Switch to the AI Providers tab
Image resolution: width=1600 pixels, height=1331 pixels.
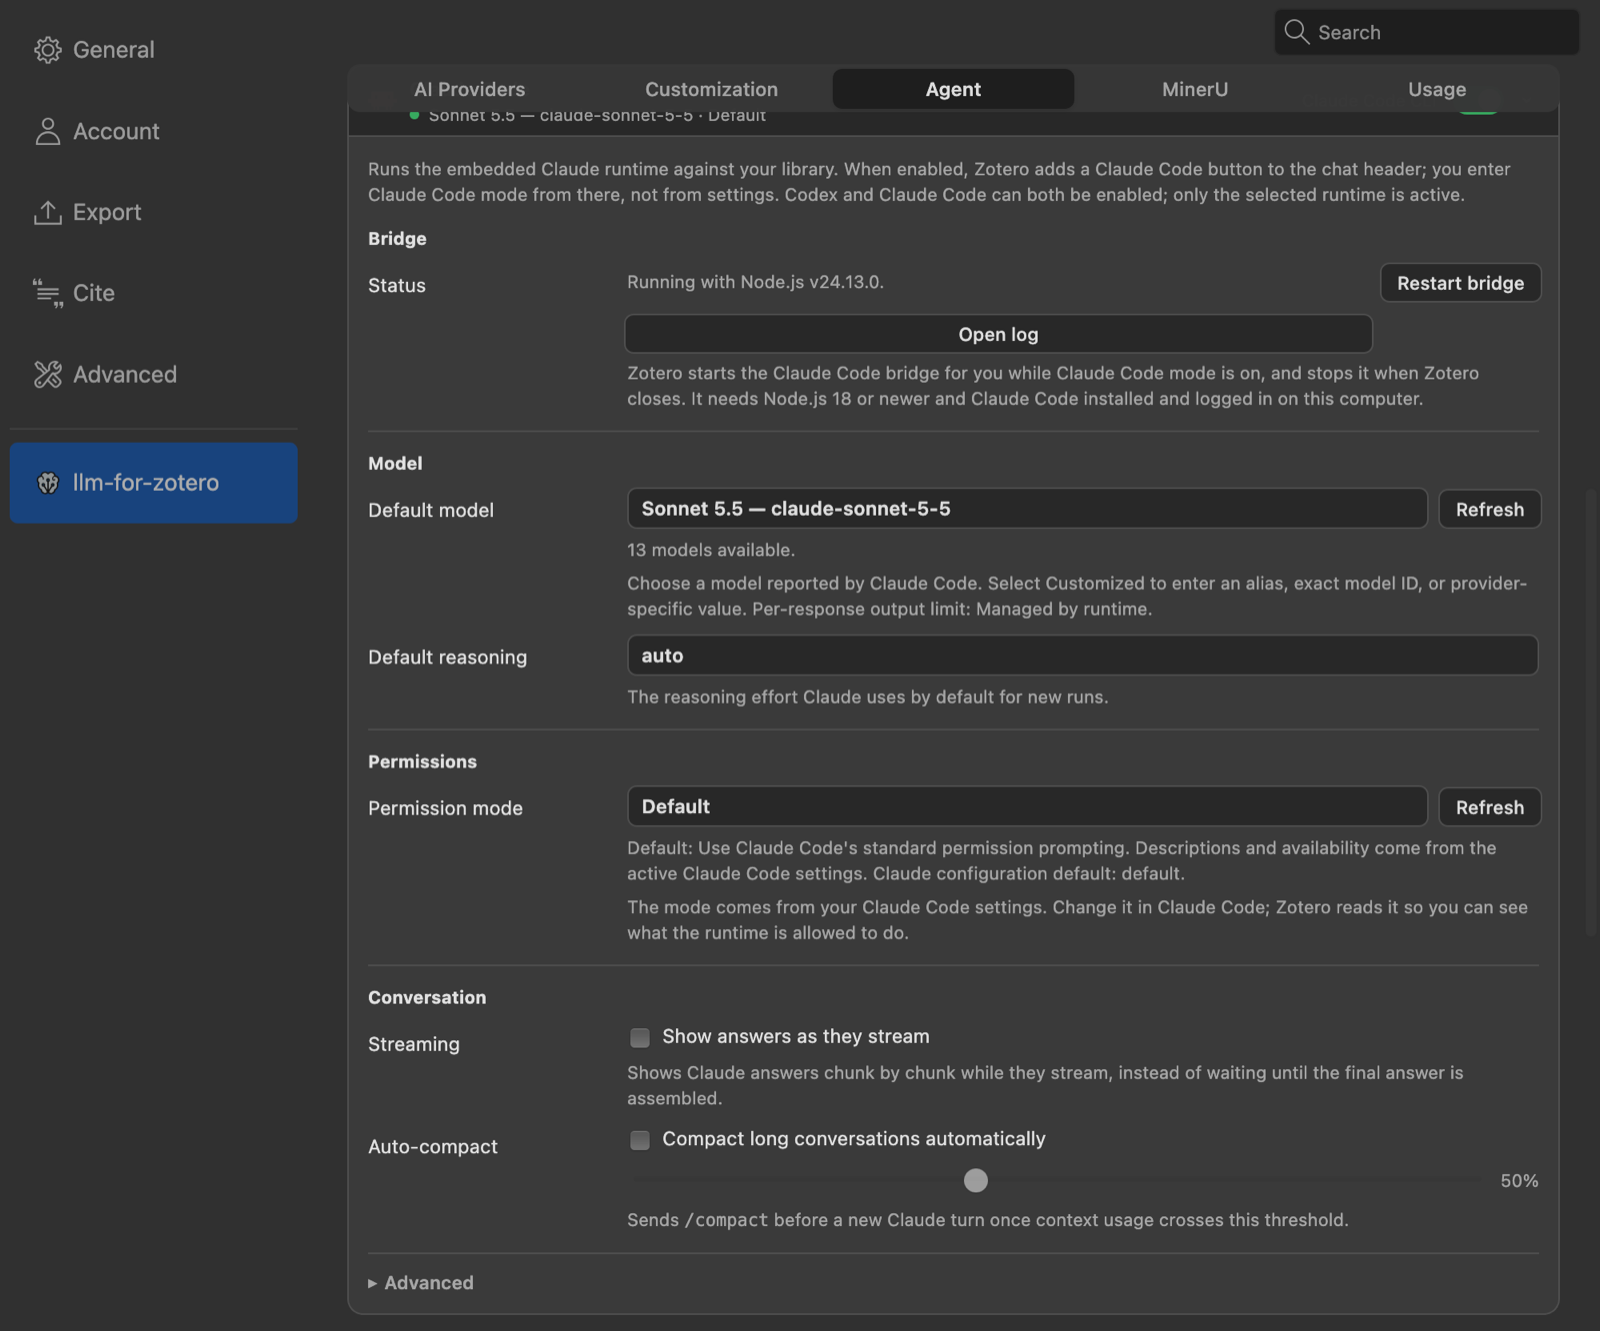pyautogui.click(x=470, y=89)
